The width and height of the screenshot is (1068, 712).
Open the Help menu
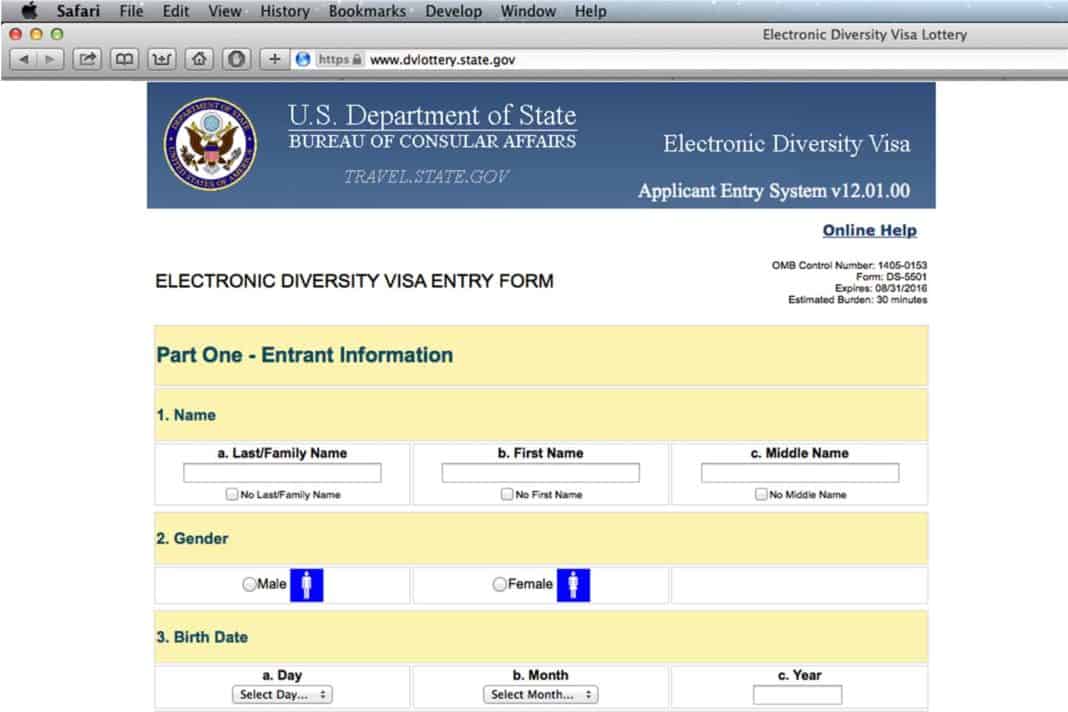[591, 11]
